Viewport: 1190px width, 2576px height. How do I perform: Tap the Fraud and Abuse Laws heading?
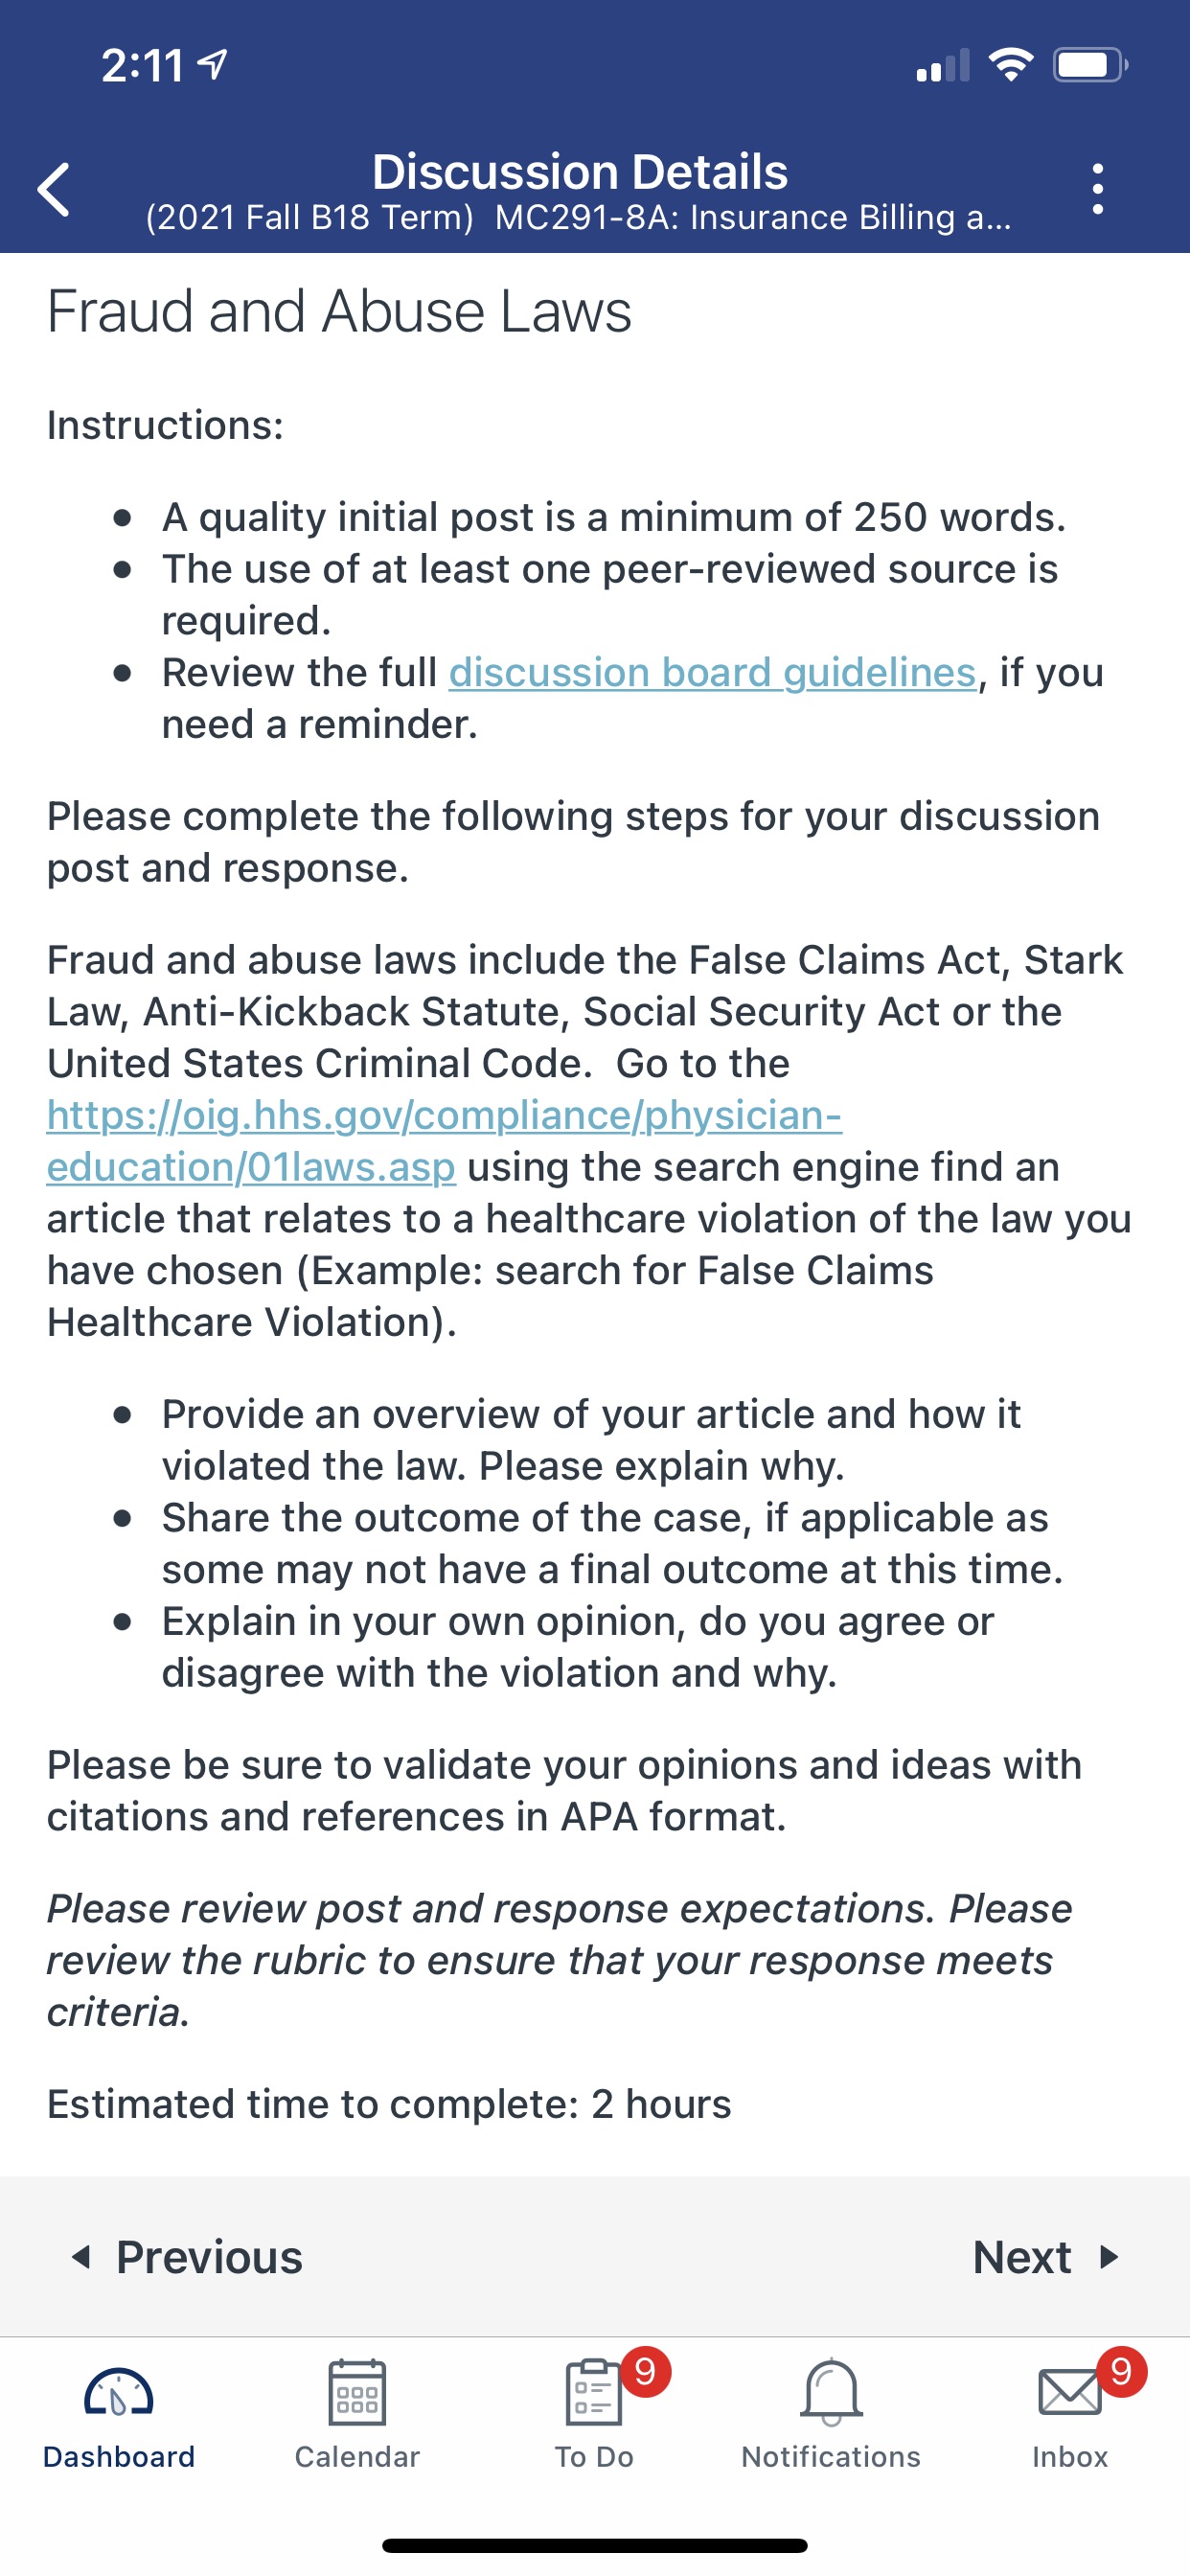click(x=339, y=311)
